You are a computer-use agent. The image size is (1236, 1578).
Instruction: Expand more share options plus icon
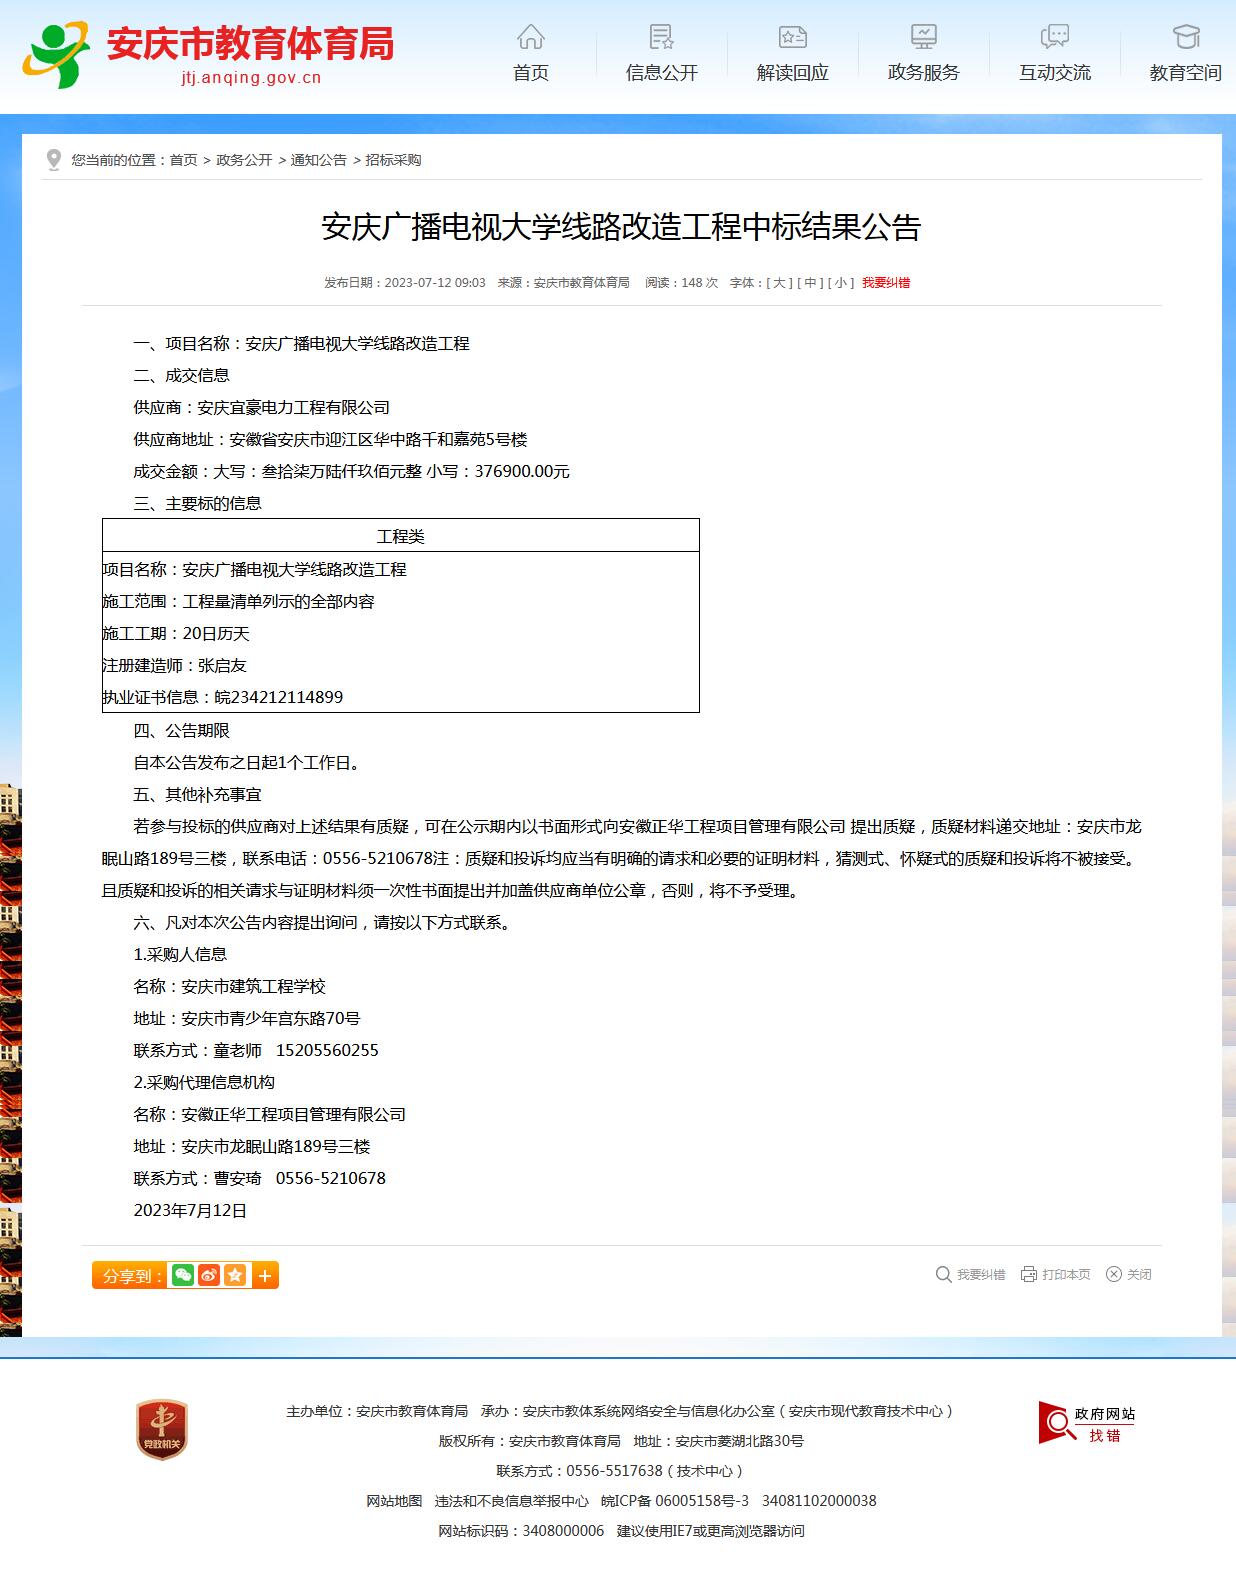[x=265, y=1275]
